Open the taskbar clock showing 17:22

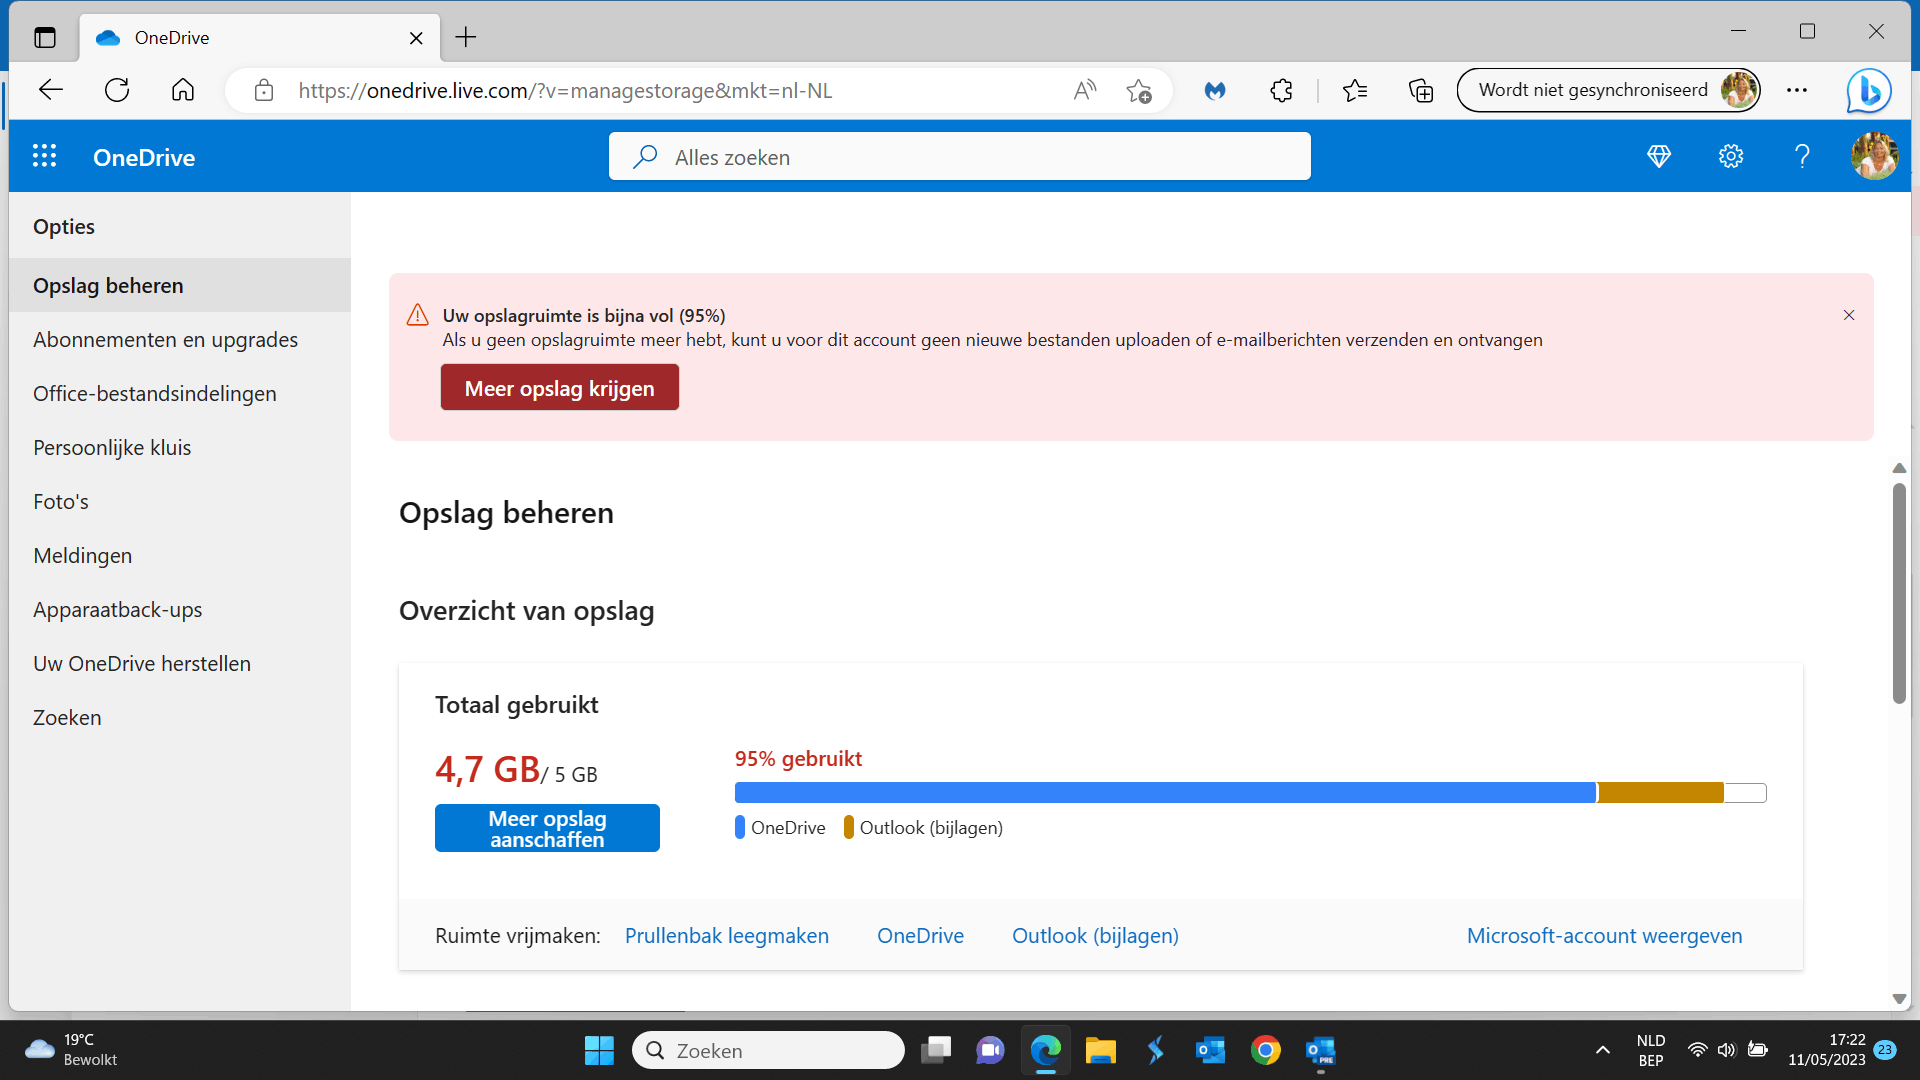click(x=1827, y=1050)
